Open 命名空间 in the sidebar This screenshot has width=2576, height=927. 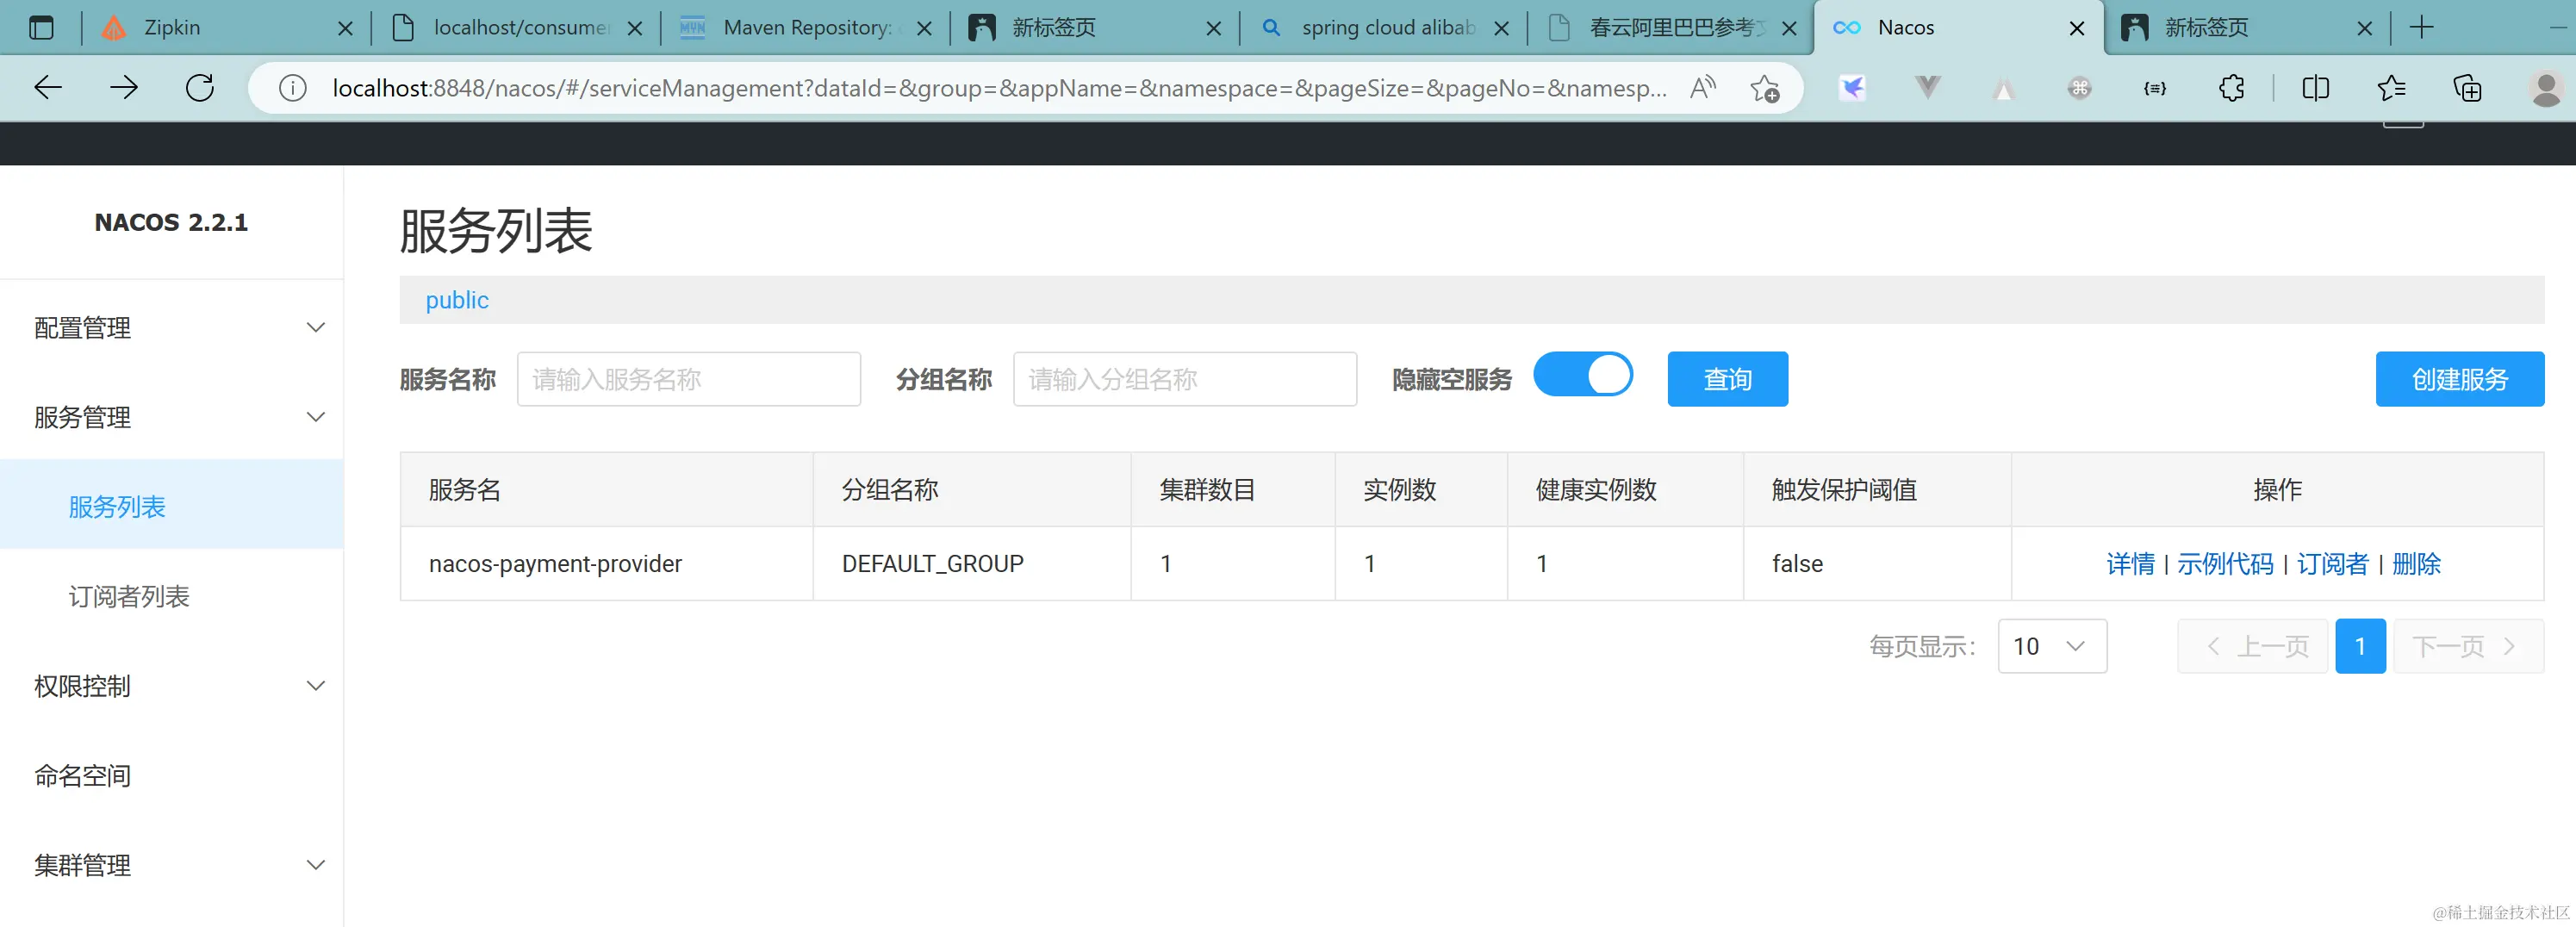pyautogui.click(x=172, y=775)
